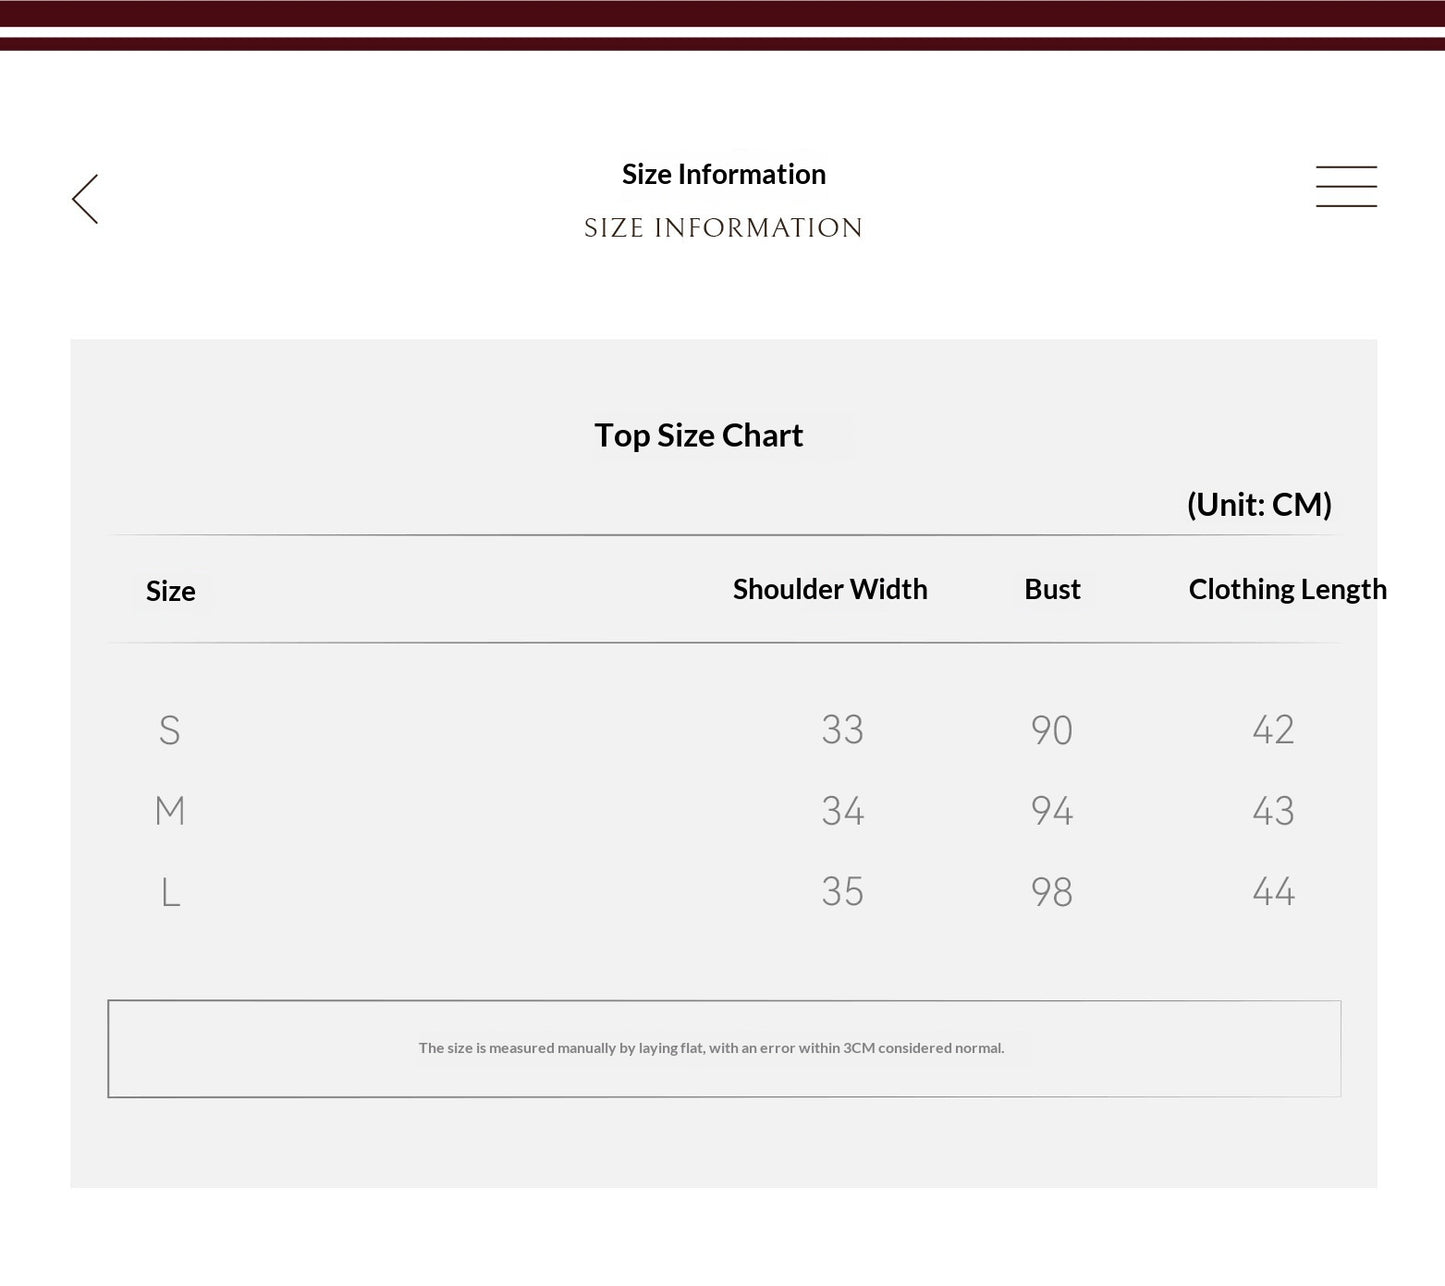Select the SIZE INFORMATION subtitle text
This screenshot has height=1286, width=1445.
point(723,228)
